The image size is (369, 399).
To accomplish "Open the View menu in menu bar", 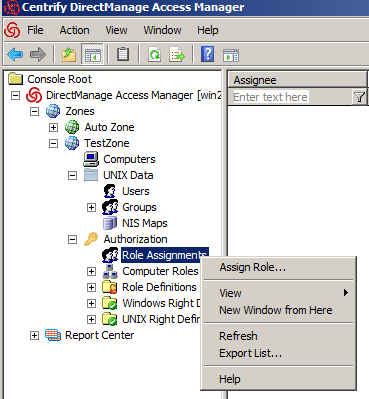I will tap(116, 30).
